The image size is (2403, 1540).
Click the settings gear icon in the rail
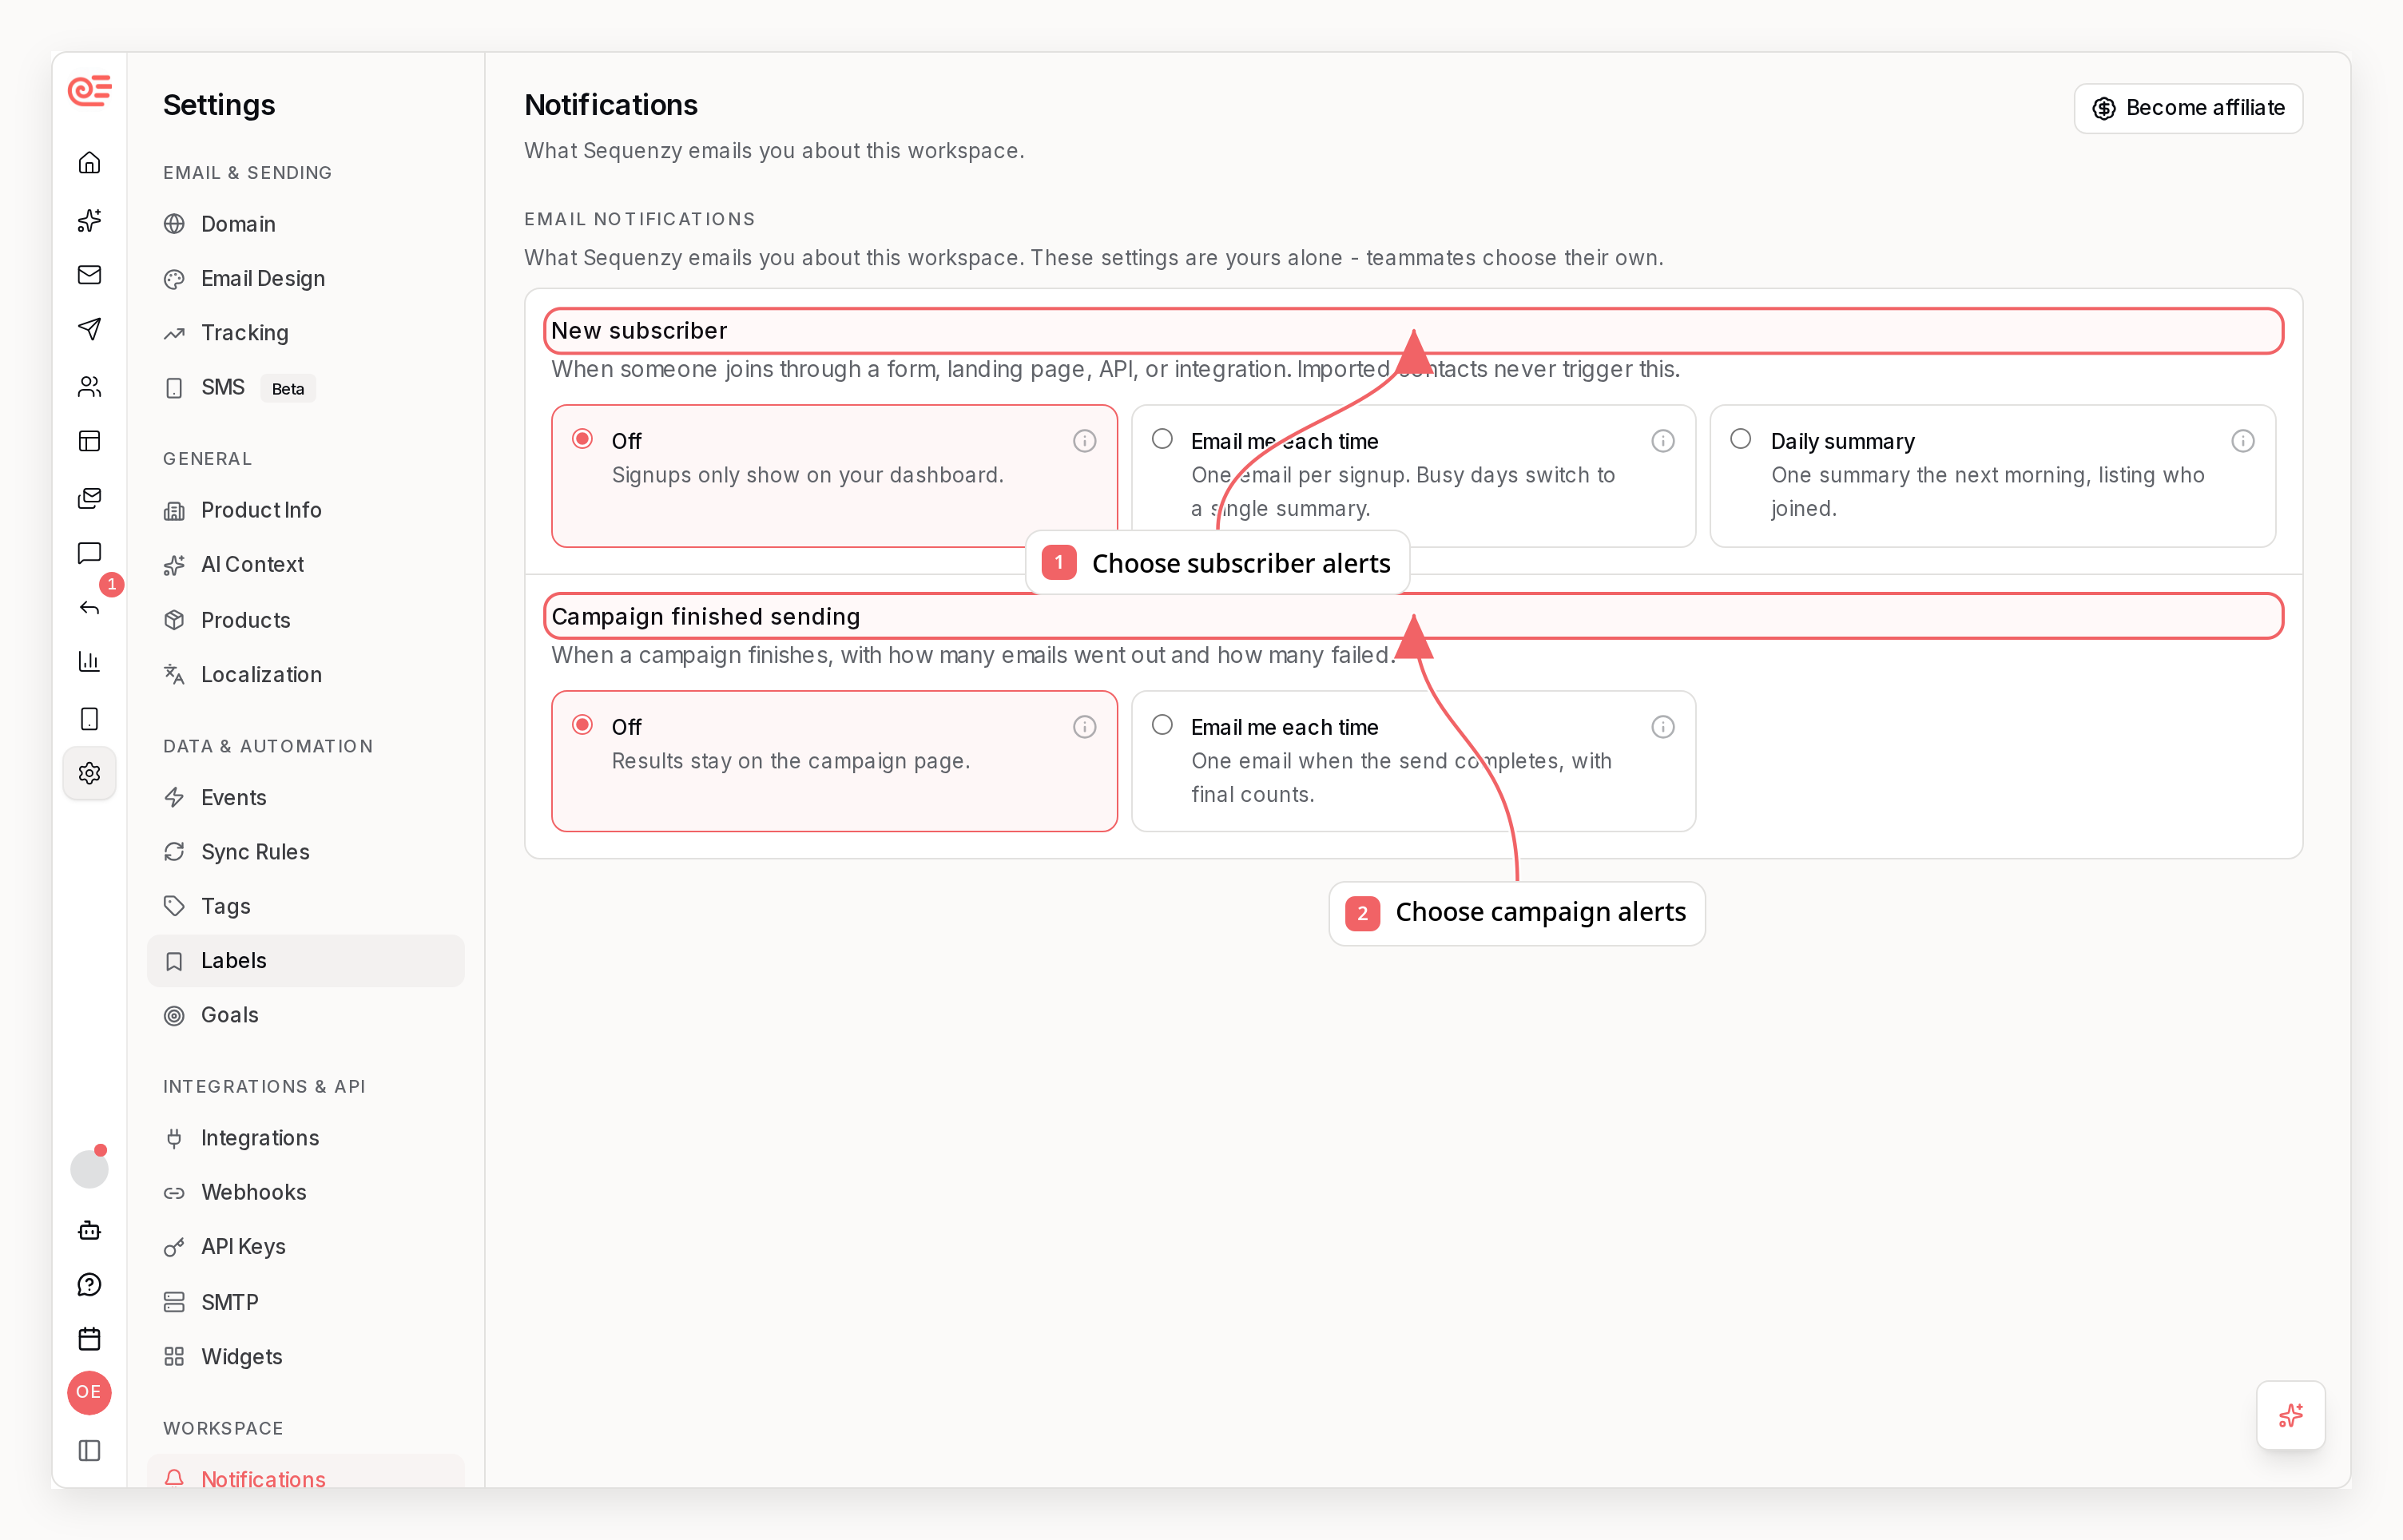tap(89, 773)
